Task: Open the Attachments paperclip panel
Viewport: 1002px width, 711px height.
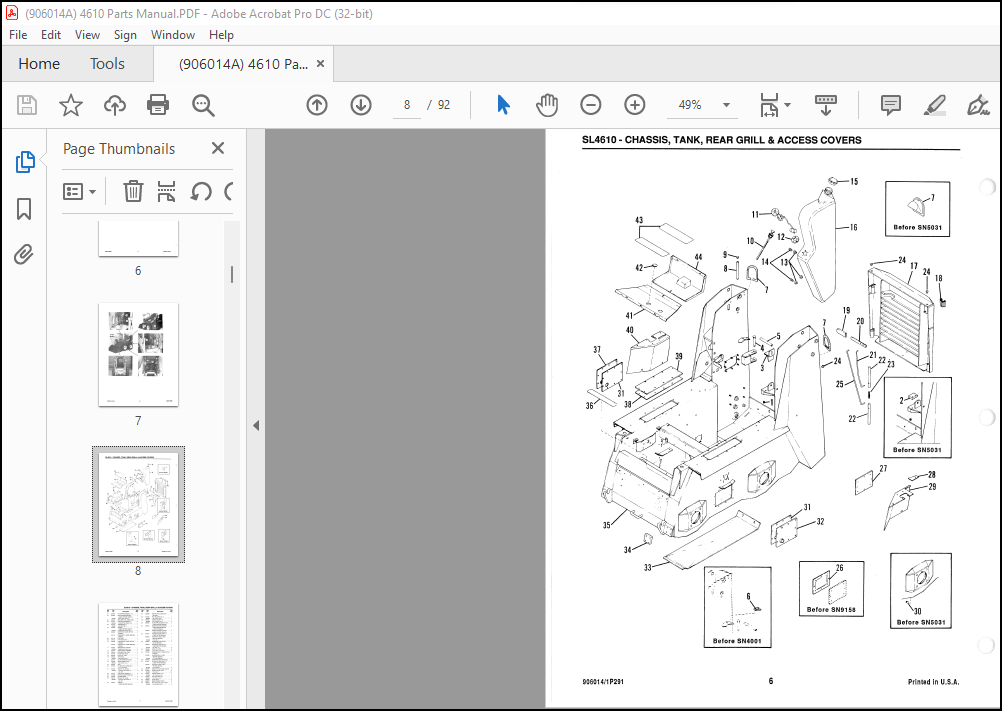Action: (24, 254)
